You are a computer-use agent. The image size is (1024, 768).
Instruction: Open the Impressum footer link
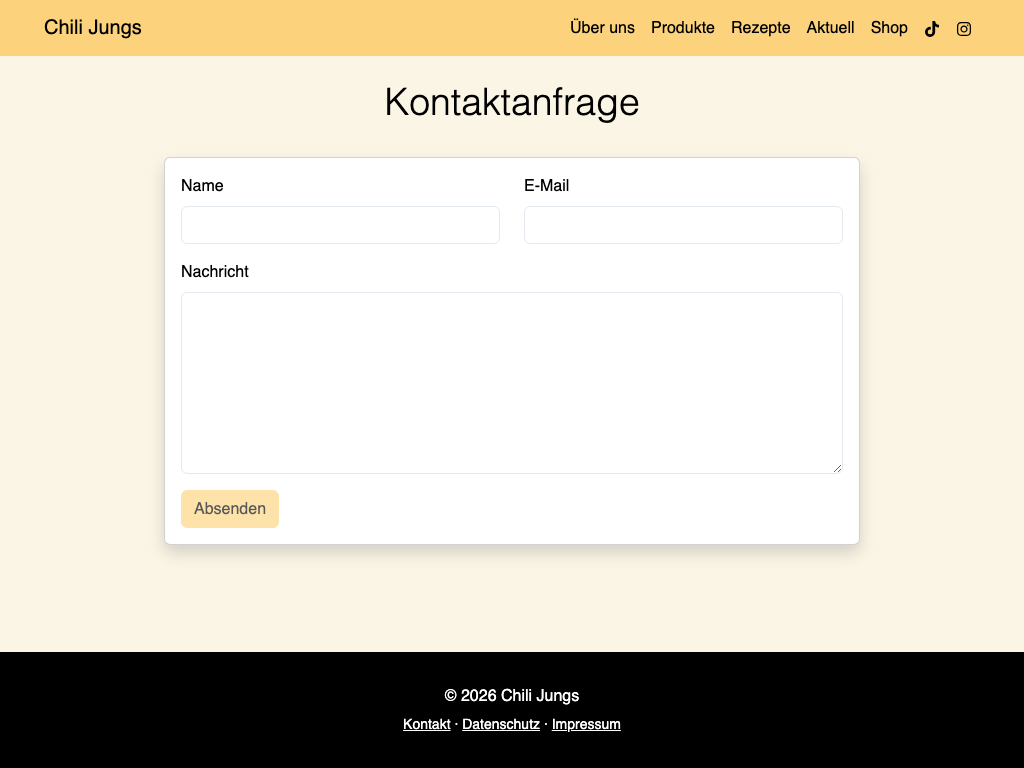[x=586, y=724]
